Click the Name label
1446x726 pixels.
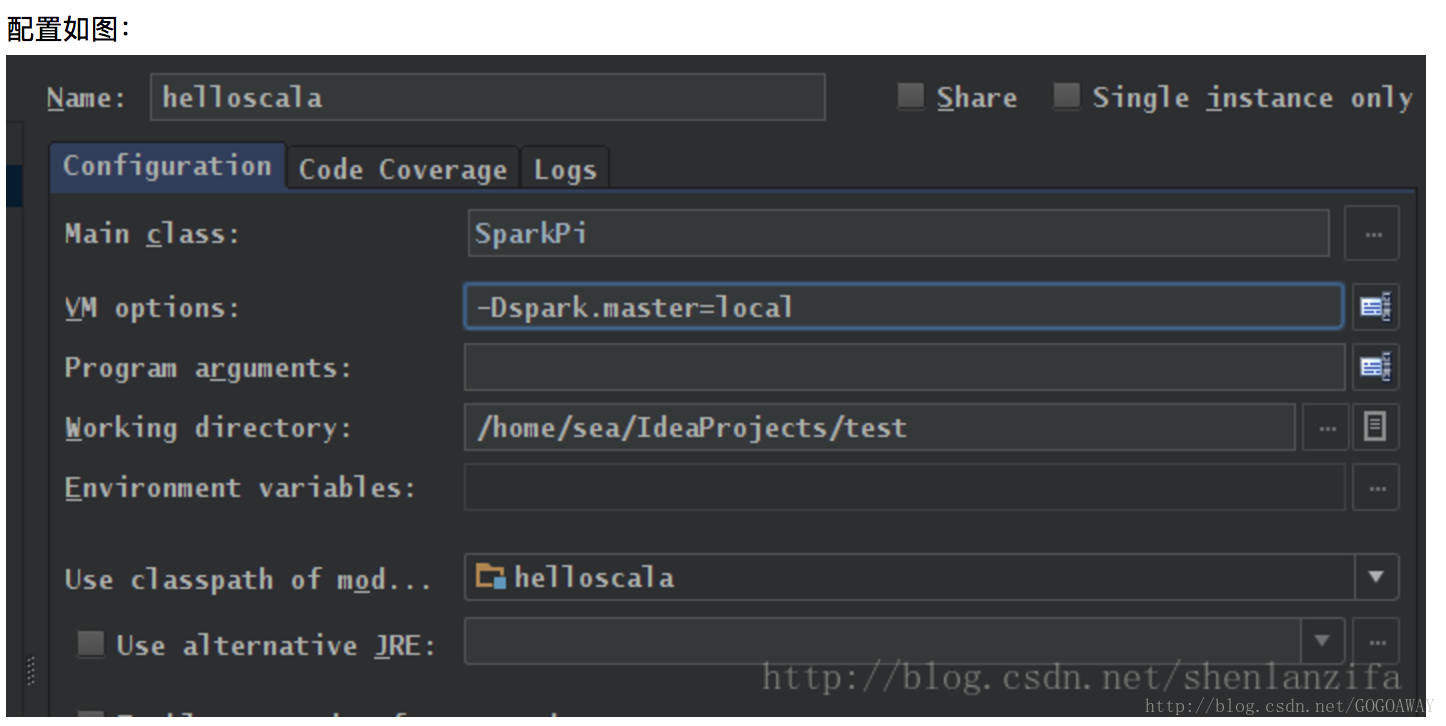[86, 98]
